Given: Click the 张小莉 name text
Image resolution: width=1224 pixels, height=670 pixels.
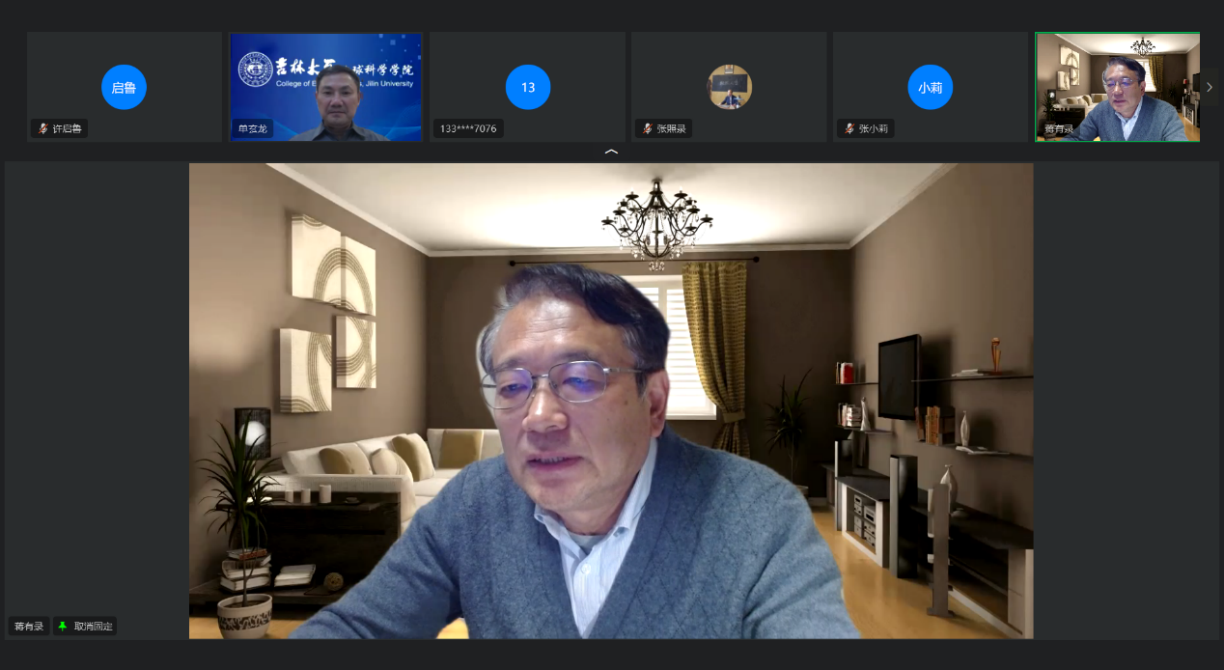Looking at the screenshot, I should click(875, 129).
